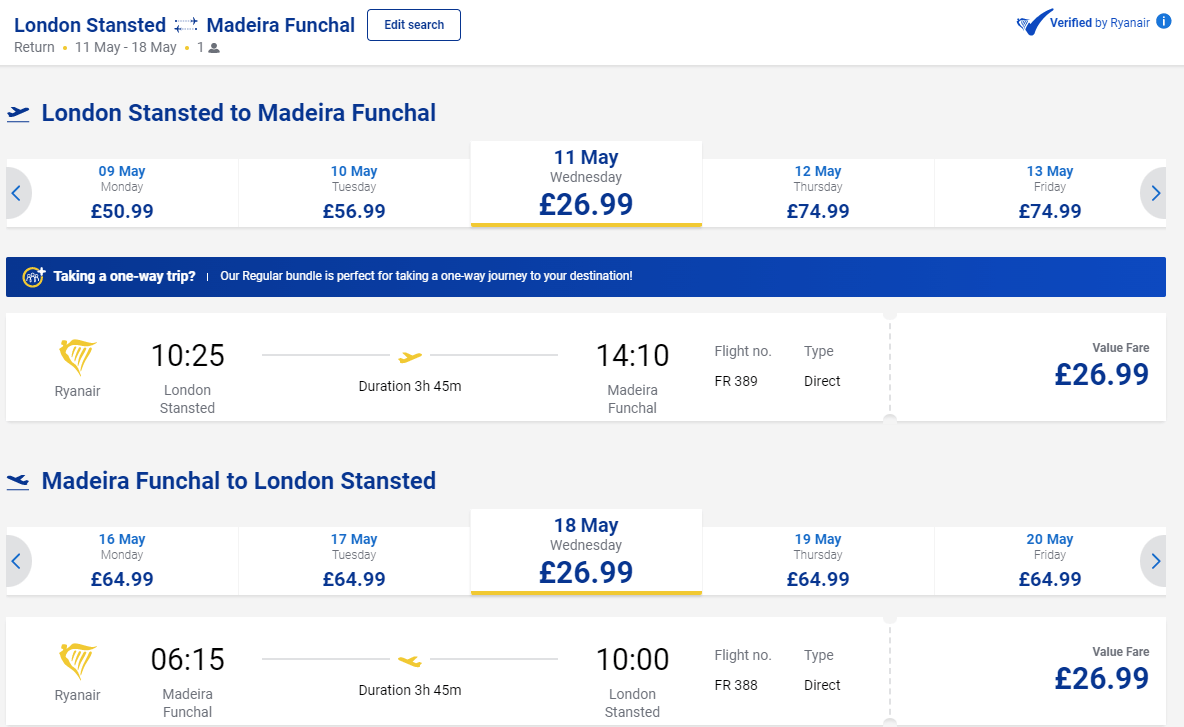
Task: Click the info icon beside Verified by Ryanair
Action: (1163, 21)
